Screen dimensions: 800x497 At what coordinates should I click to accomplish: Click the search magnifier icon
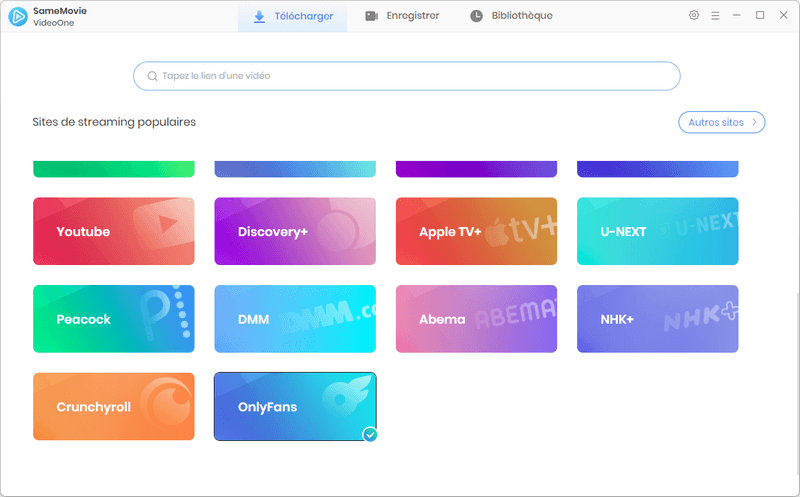[152, 76]
